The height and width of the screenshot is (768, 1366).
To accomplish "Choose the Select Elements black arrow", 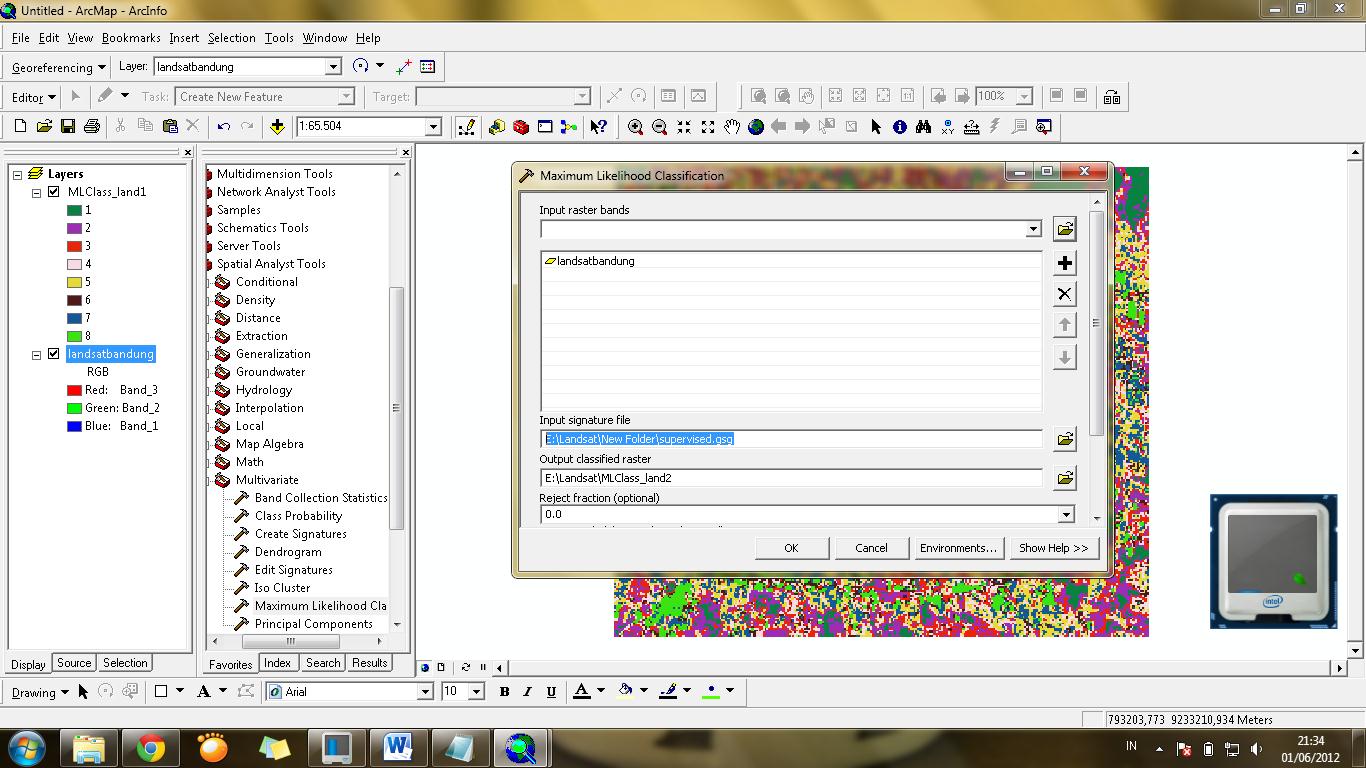I will point(876,126).
